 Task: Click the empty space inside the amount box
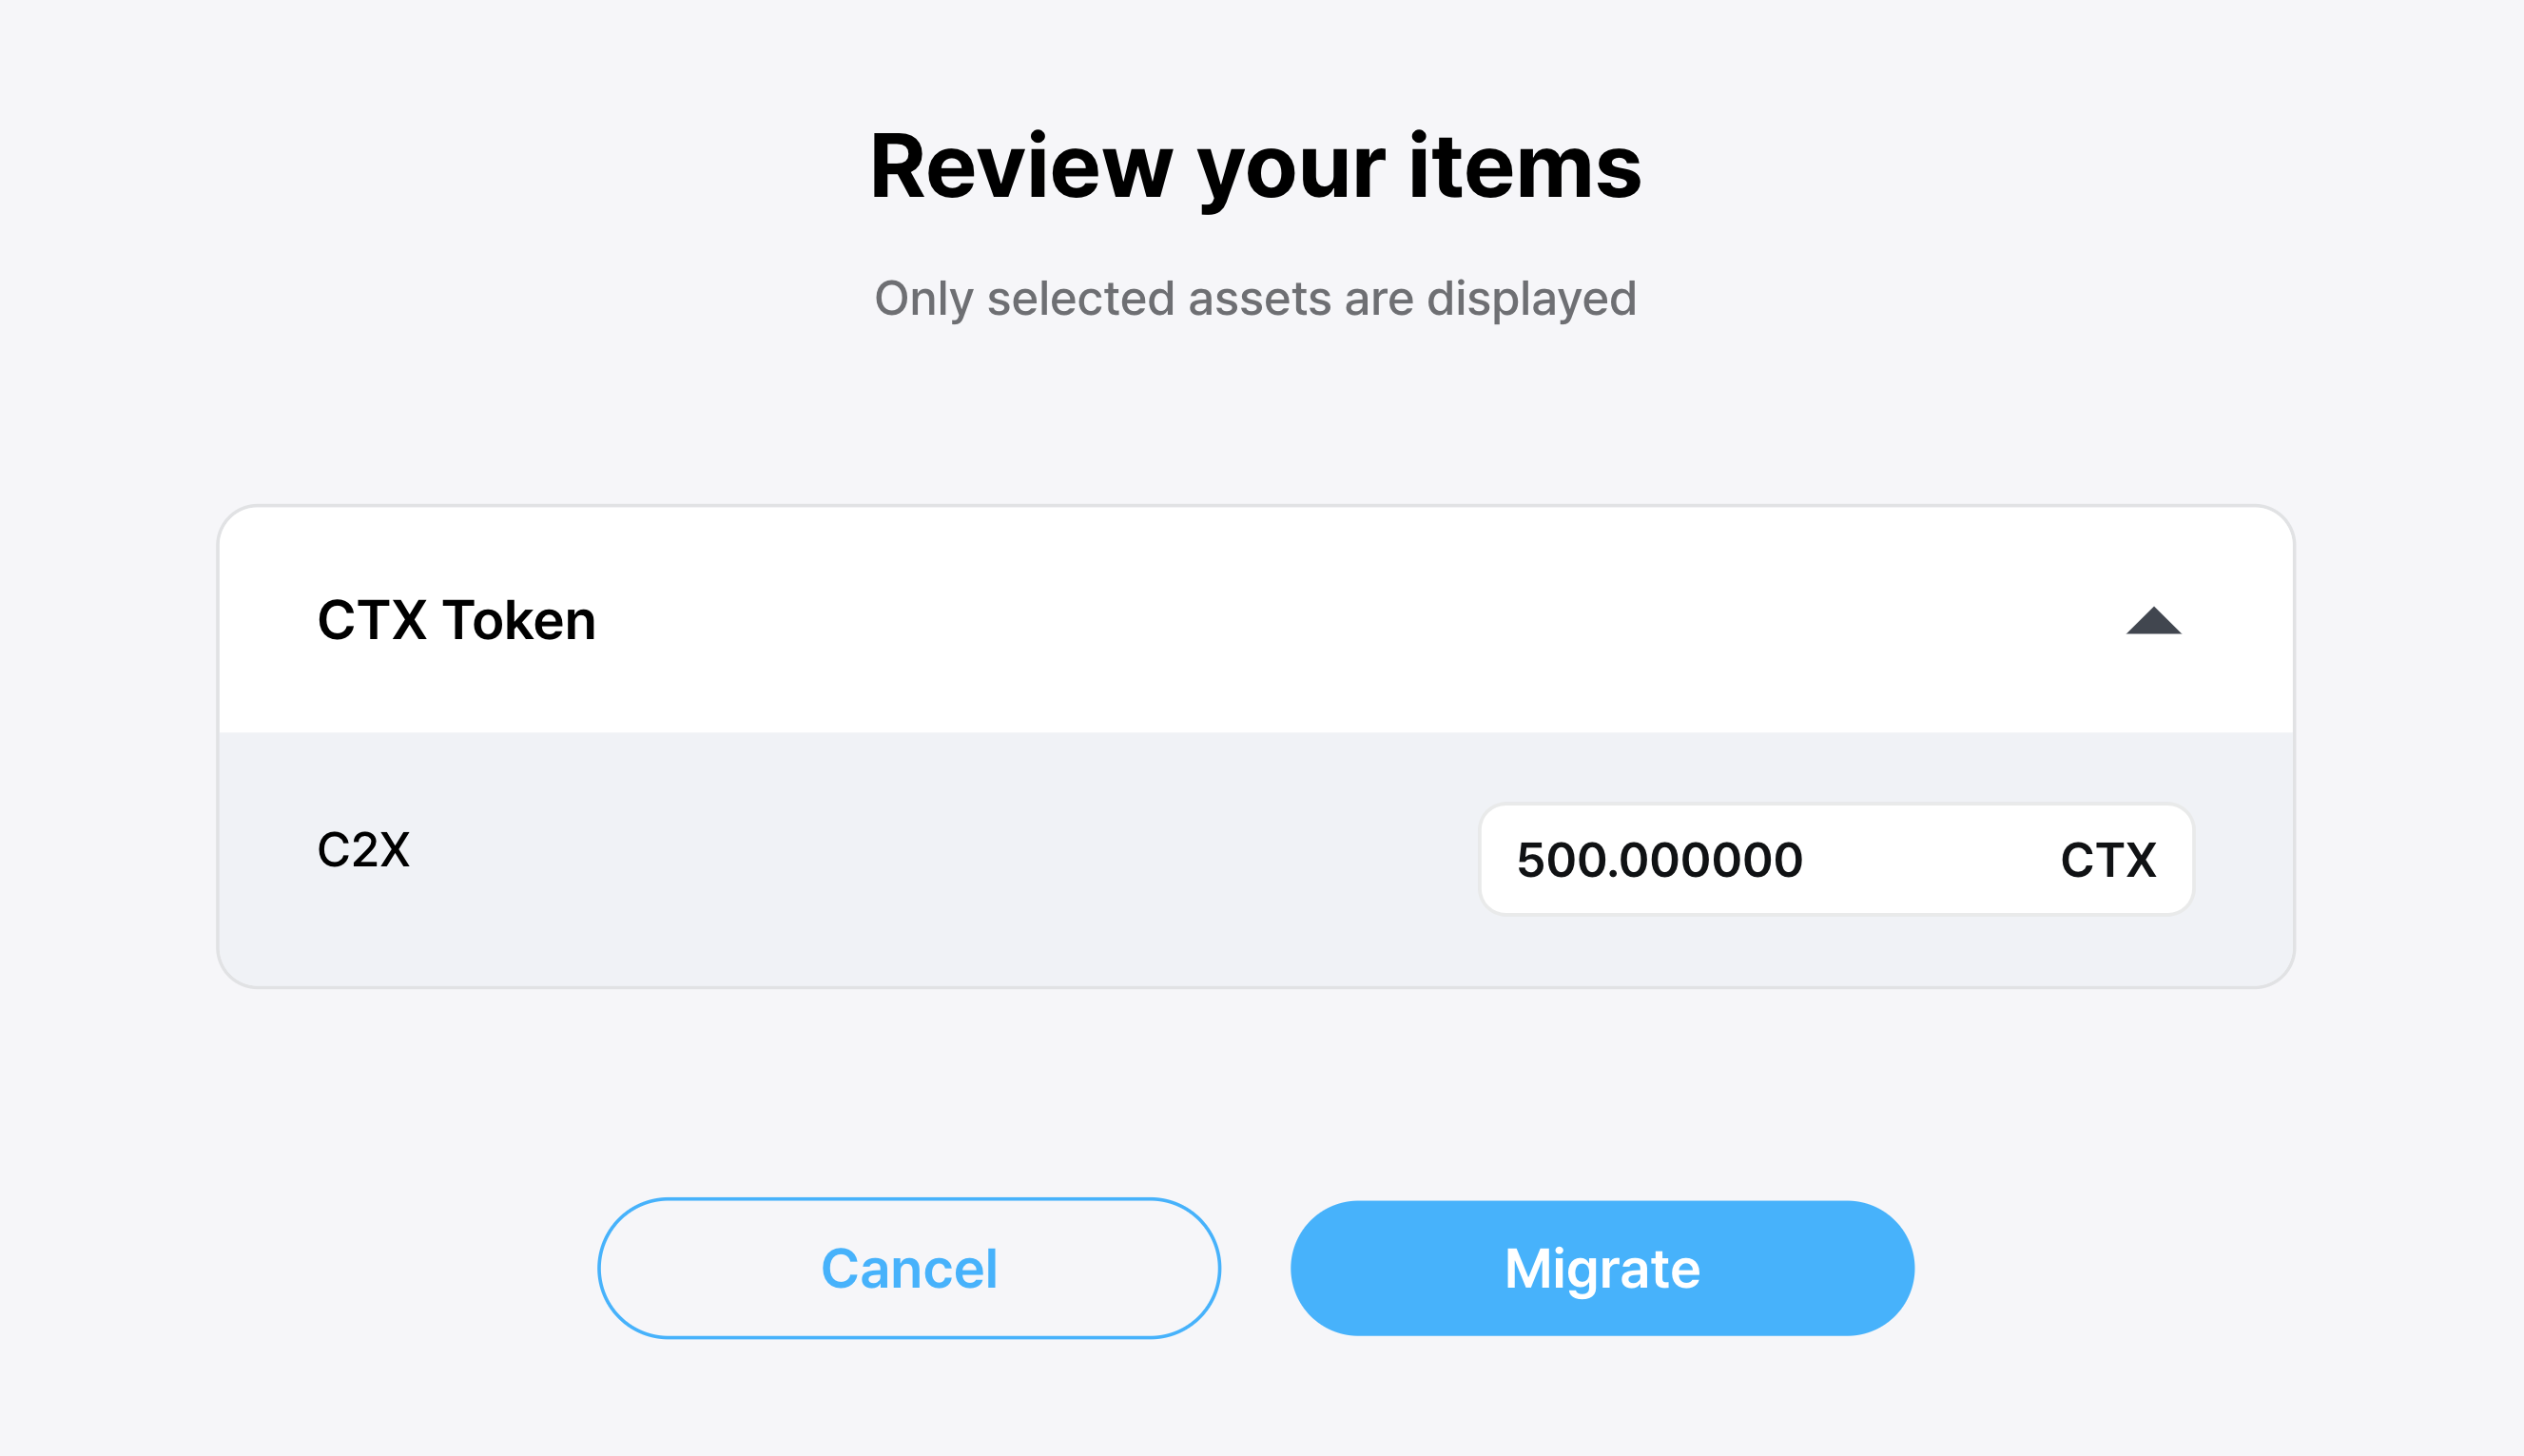click(1930, 860)
